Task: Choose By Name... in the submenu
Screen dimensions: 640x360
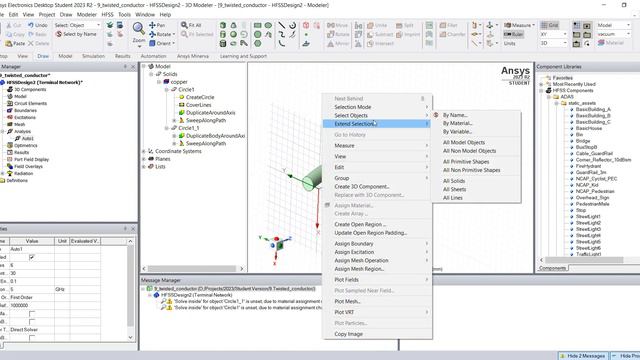Action: pos(455,115)
